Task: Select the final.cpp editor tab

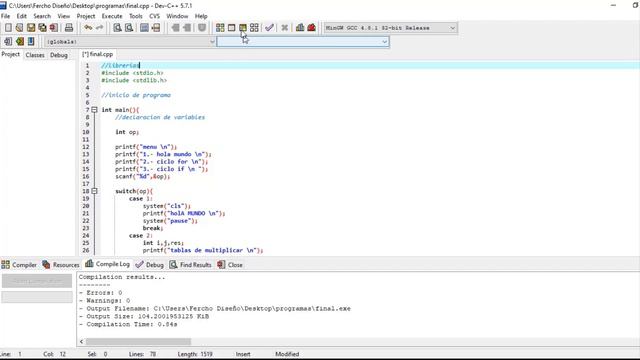Action: point(98,54)
